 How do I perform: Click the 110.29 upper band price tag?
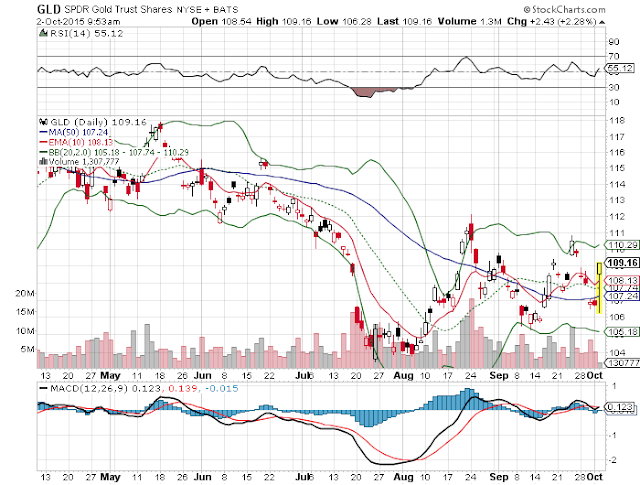(x=623, y=245)
